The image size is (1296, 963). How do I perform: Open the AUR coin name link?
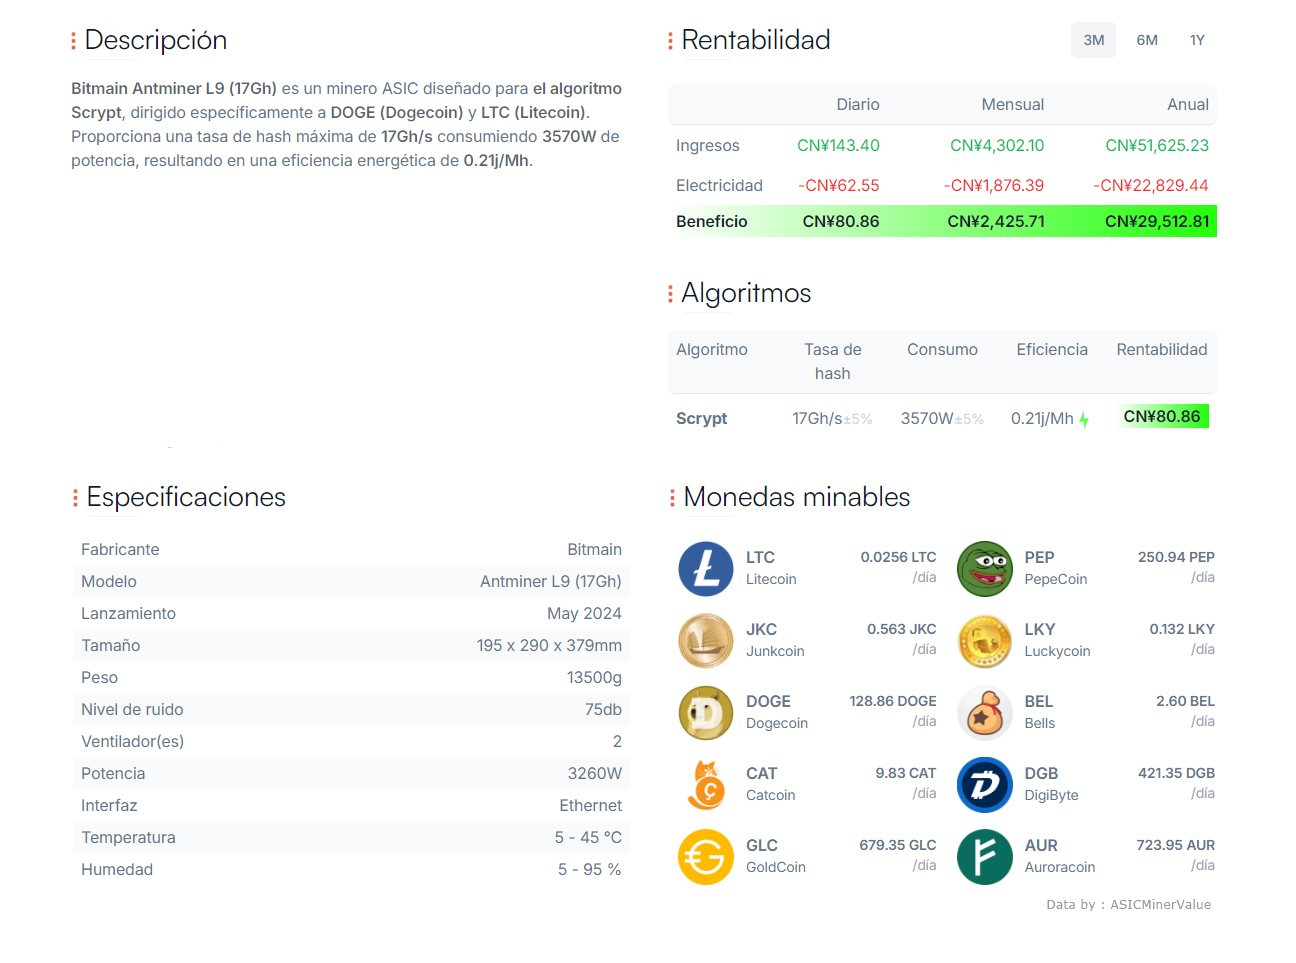click(x=1041, y=845)
